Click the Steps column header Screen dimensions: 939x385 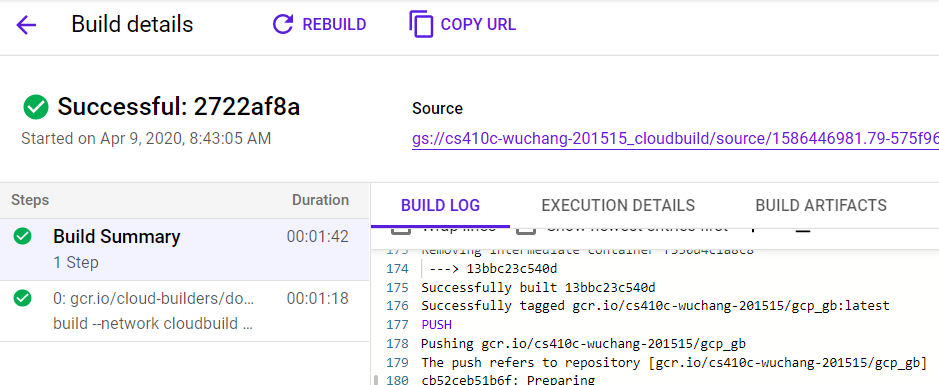[x=30, y=200]
